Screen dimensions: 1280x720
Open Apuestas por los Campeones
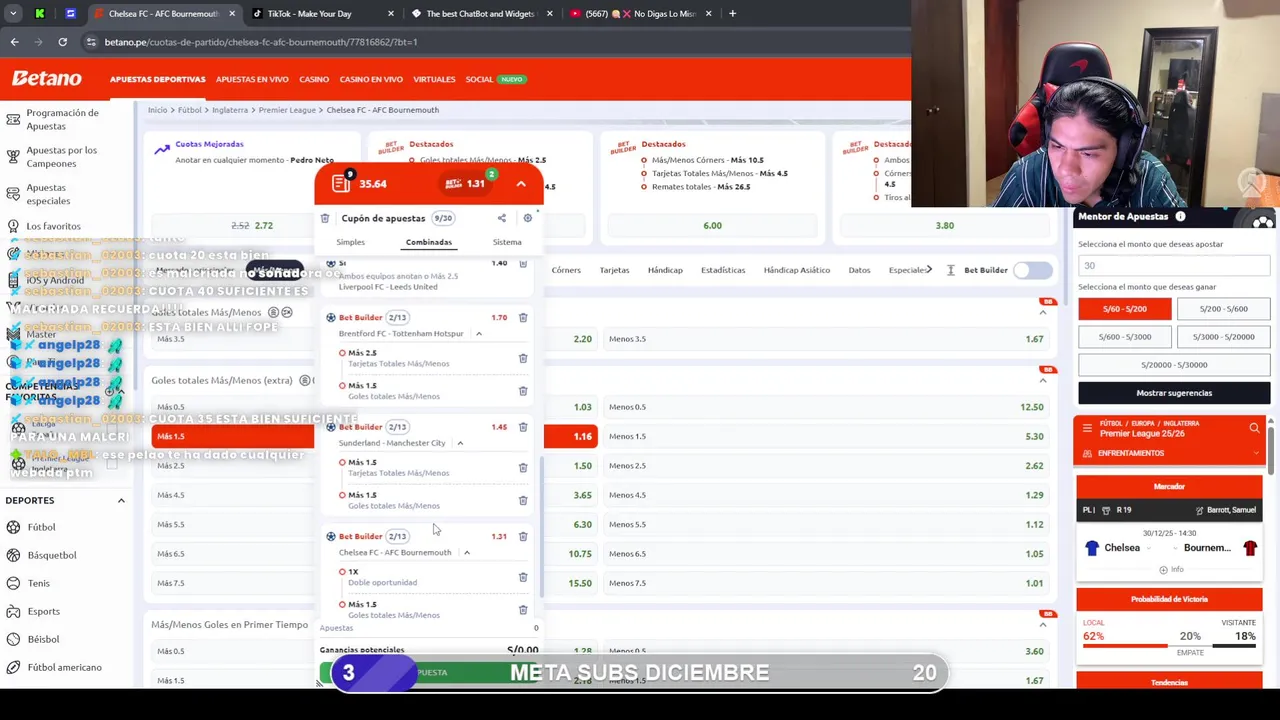pyautogui.click(x=61, y=157)
